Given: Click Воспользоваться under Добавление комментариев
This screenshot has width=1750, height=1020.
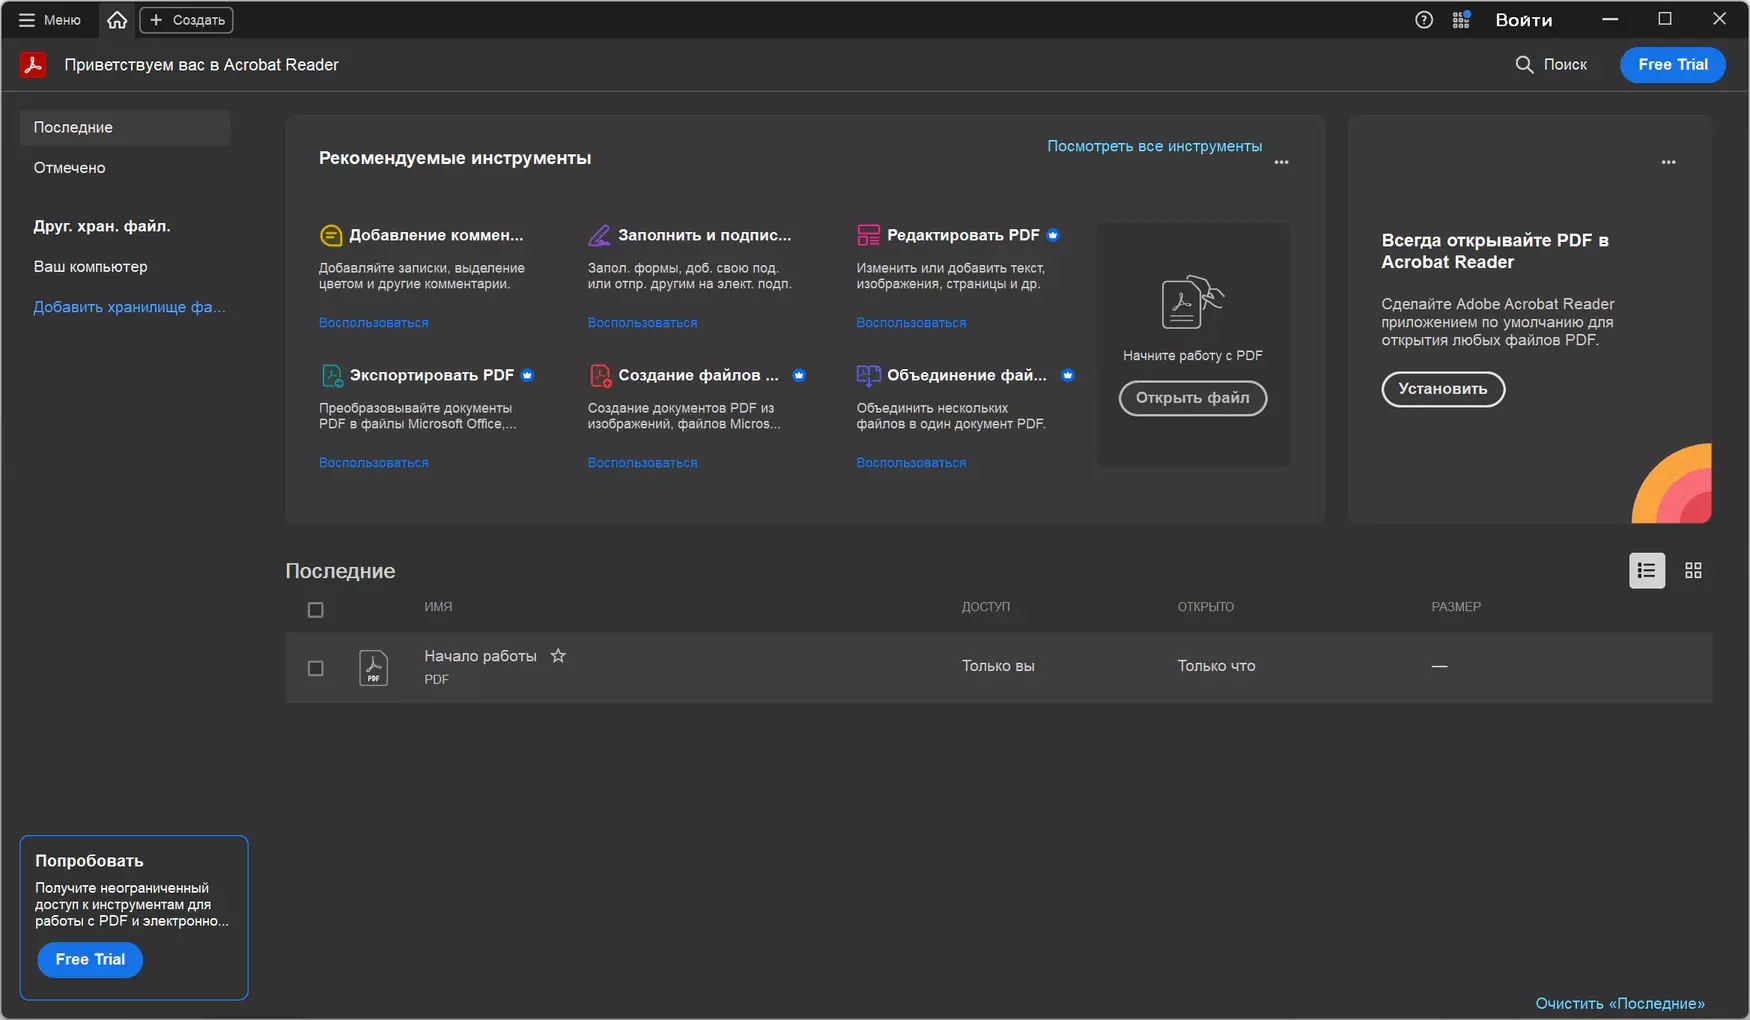Looking at the screenshot, I should coord(373,323).
